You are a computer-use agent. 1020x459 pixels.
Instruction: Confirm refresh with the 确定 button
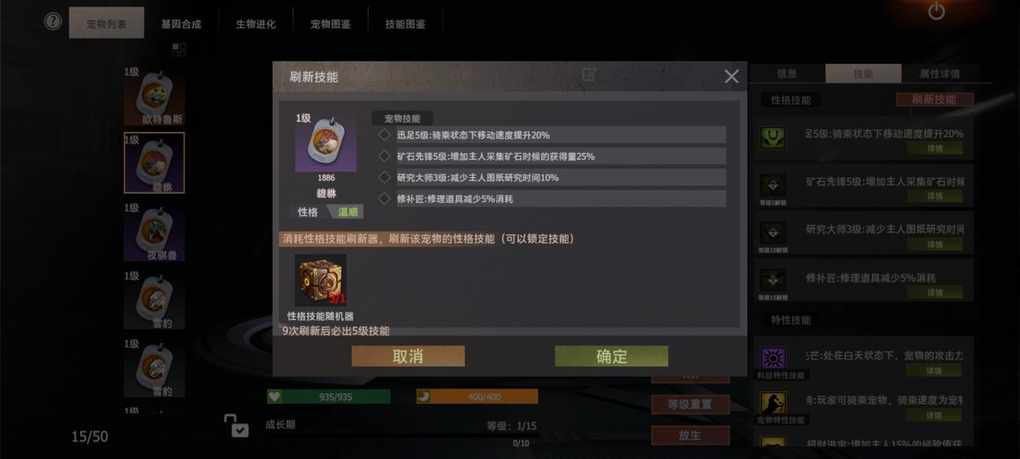coord(611,356)
